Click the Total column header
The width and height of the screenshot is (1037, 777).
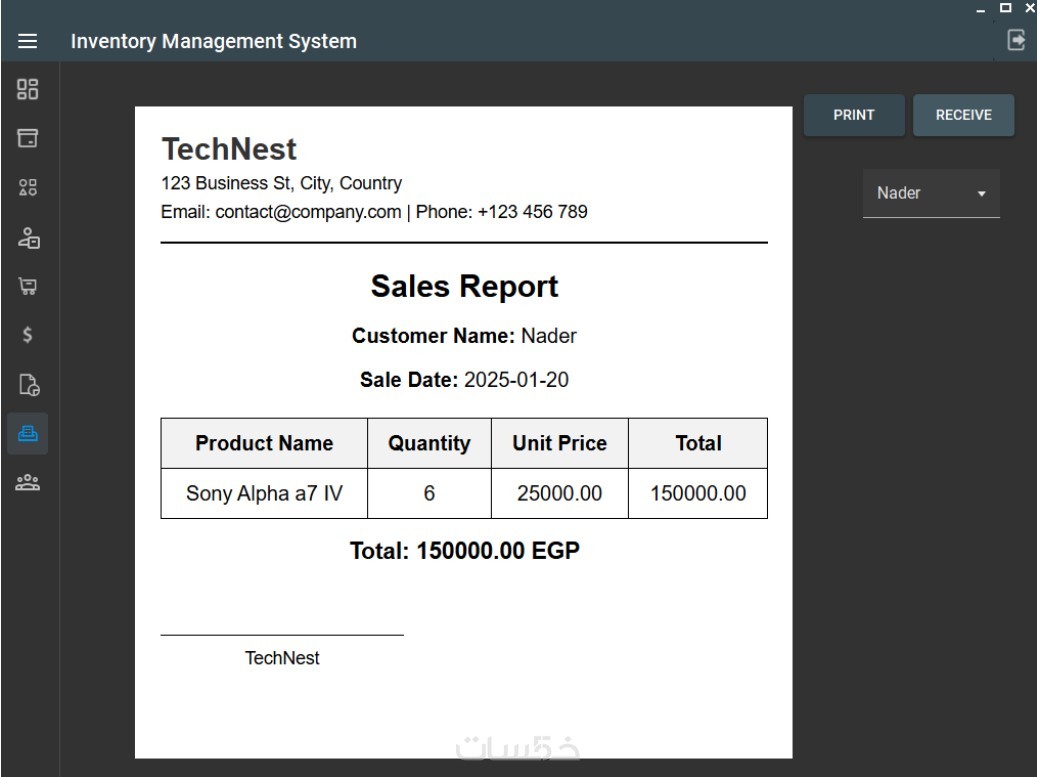[x=698, y=443]
